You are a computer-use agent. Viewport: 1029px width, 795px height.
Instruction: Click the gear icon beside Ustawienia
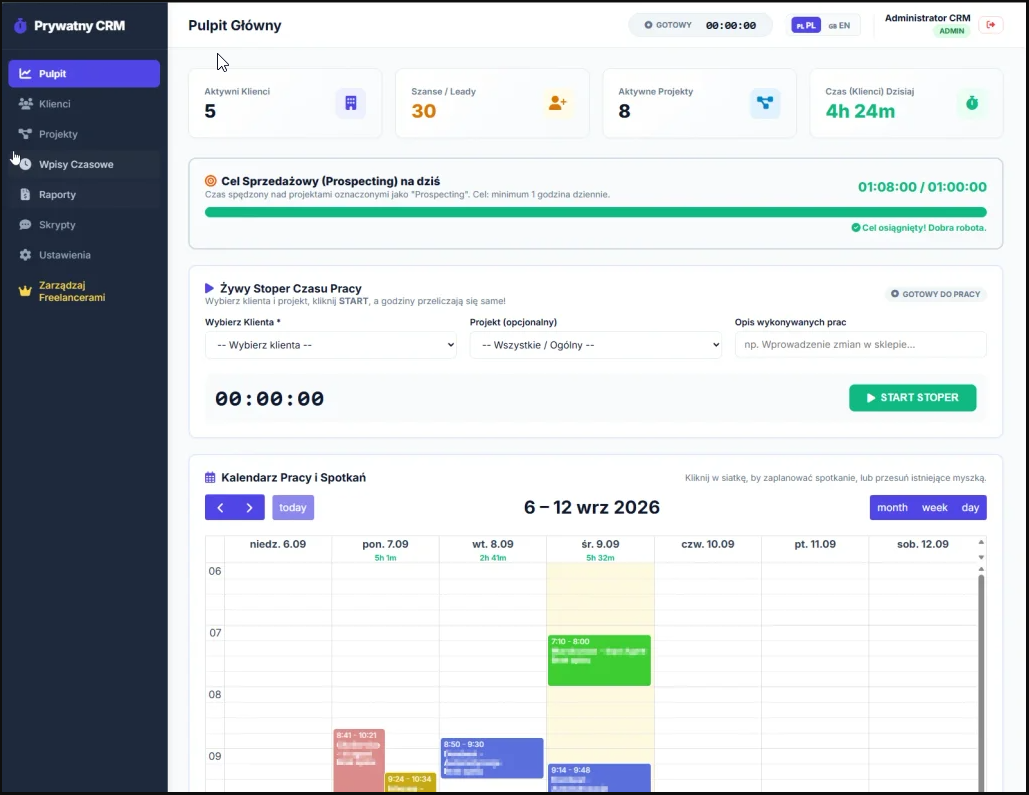click(25, 255)
